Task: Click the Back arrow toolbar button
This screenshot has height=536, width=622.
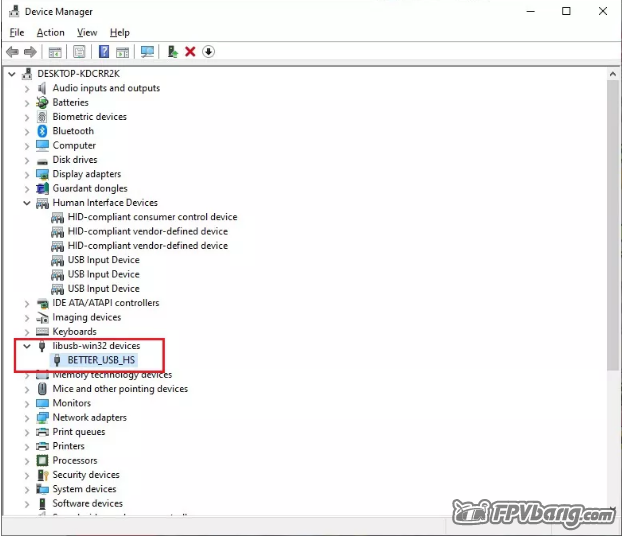Action: click(12, 52)
